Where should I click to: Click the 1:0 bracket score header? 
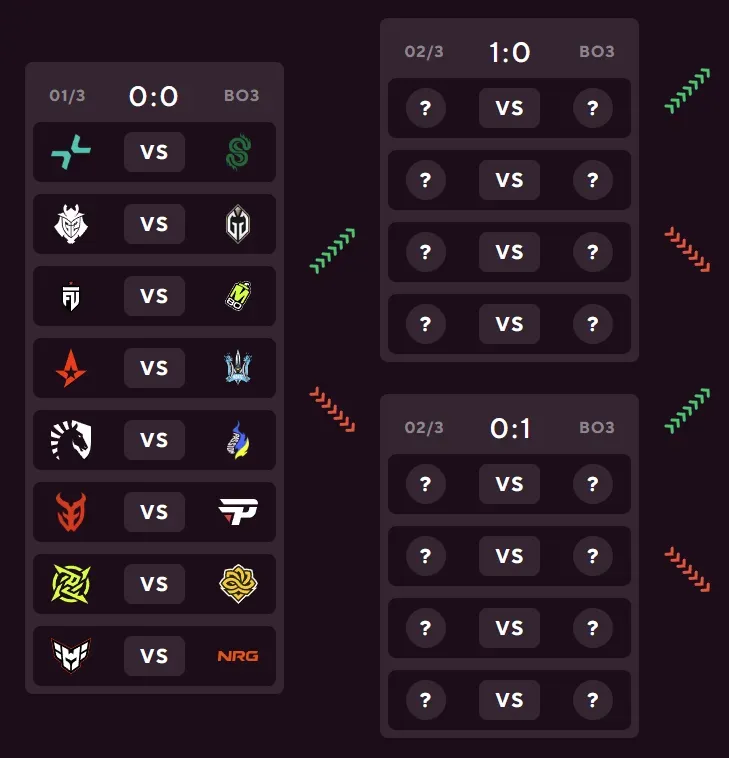pos(509,52)
